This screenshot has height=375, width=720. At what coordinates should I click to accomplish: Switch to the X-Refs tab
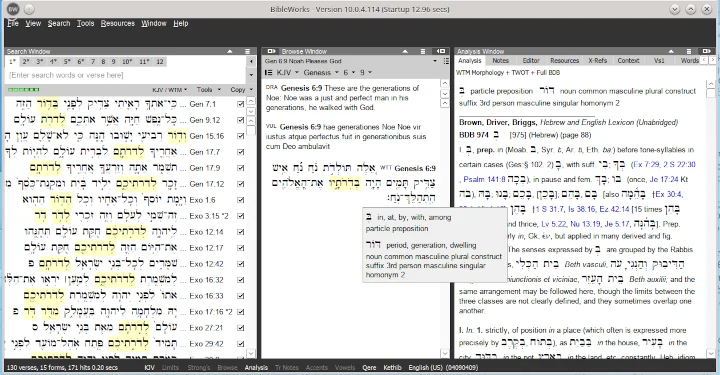(597, 61)
